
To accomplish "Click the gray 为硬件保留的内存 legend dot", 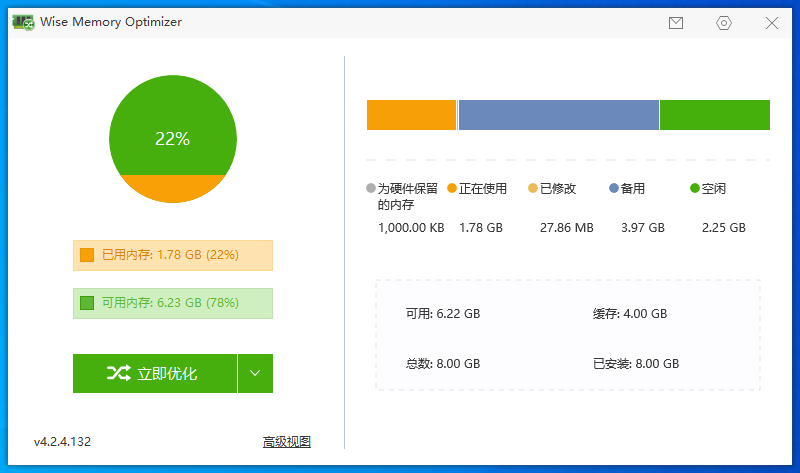I will tap(371, 188).
